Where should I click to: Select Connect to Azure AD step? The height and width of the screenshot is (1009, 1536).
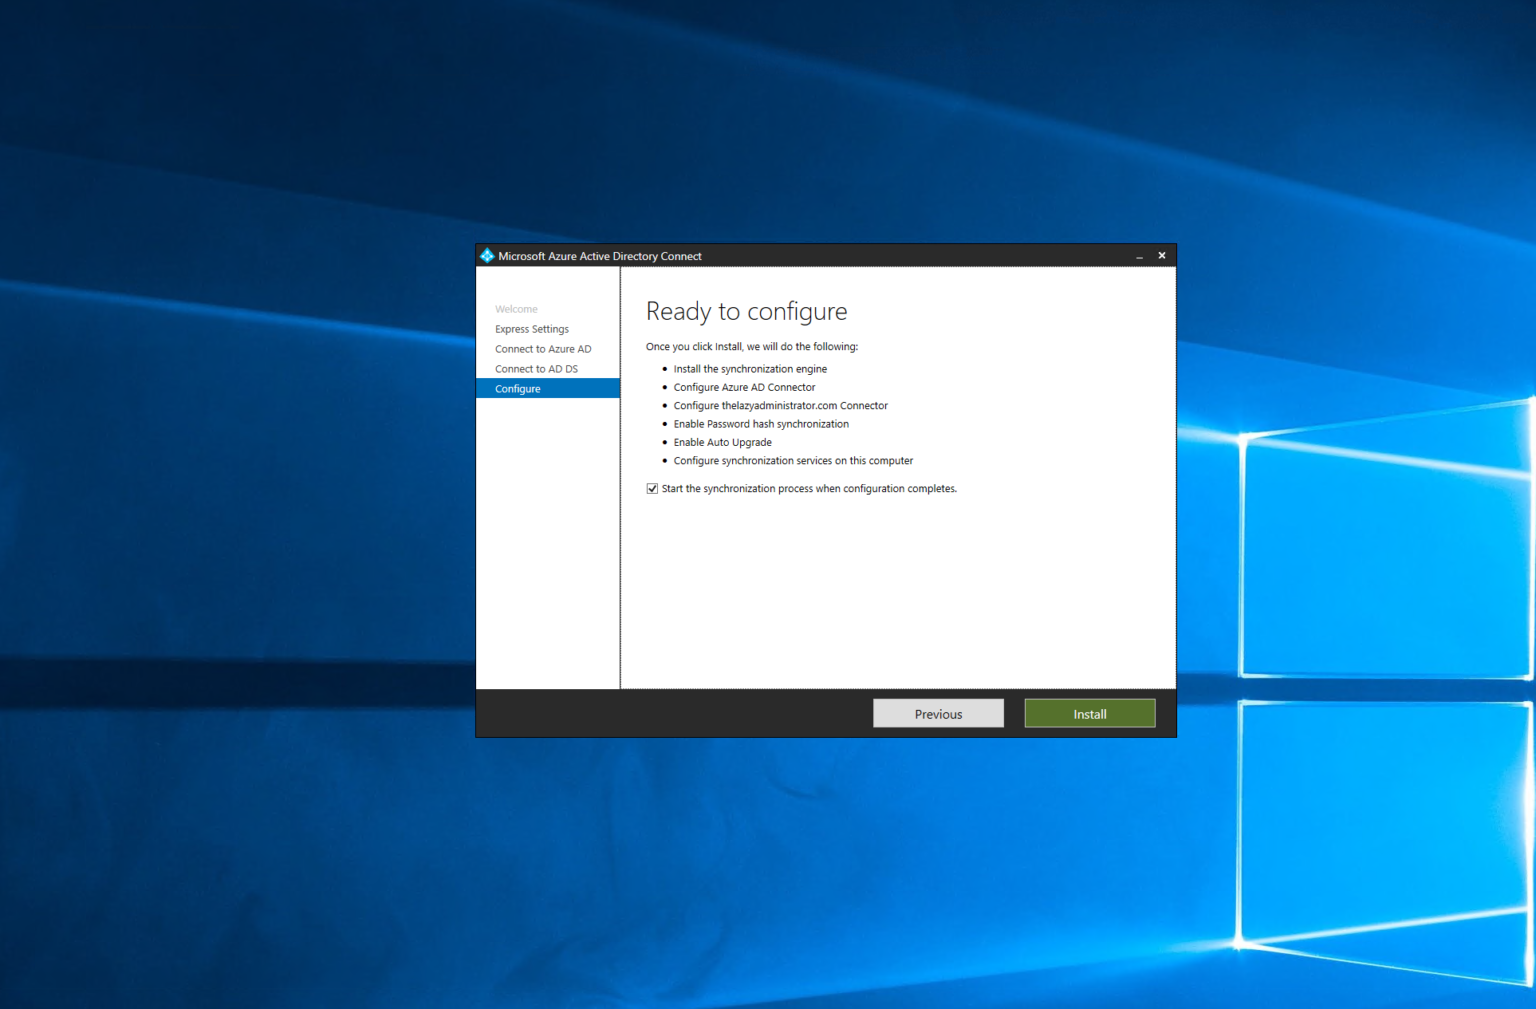[x=543, y=349]
